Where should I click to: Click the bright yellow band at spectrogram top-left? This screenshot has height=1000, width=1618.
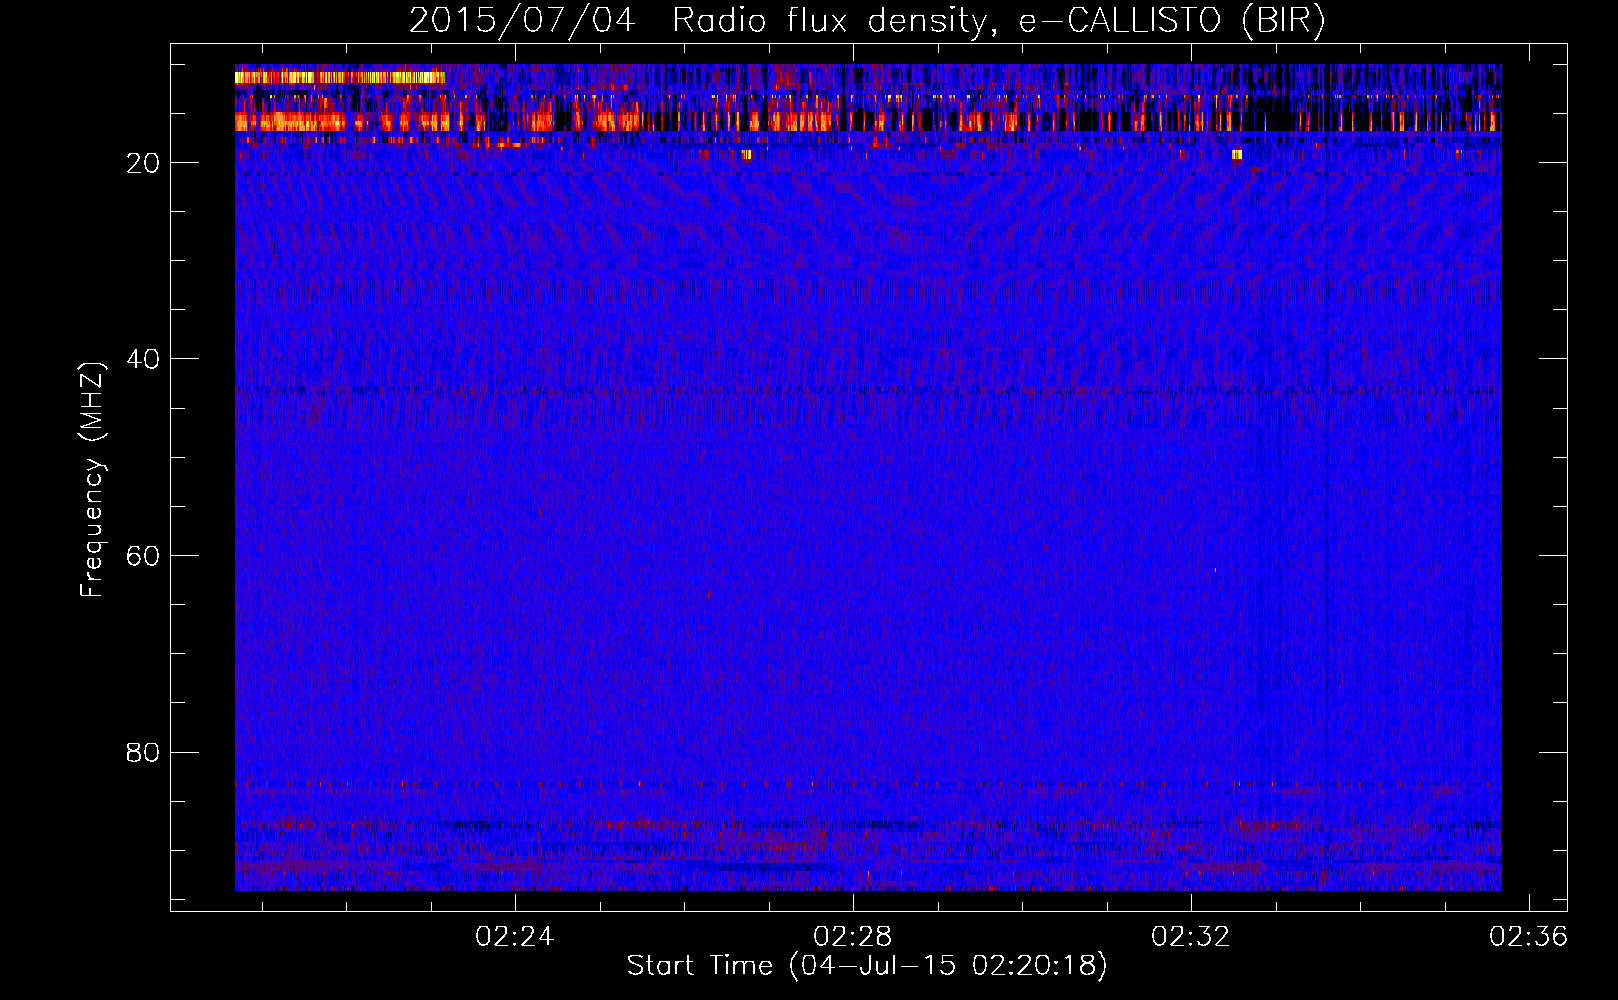340,77
